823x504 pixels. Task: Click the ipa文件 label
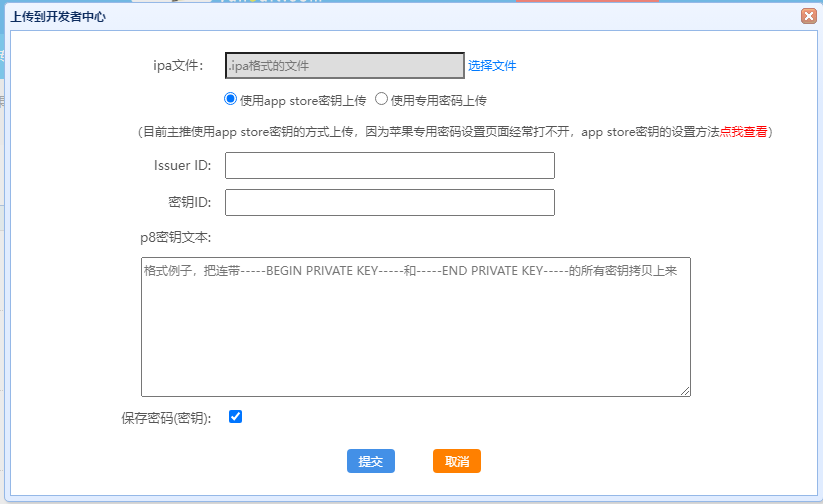click(178, 66)
